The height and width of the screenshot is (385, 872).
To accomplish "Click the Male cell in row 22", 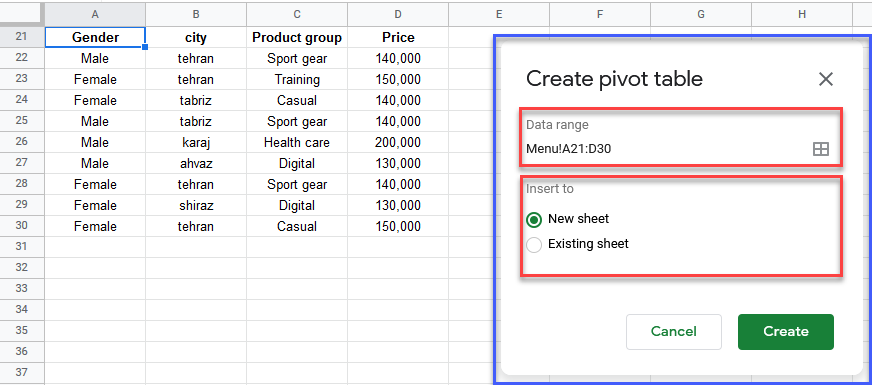I will (x=95, y=58).
